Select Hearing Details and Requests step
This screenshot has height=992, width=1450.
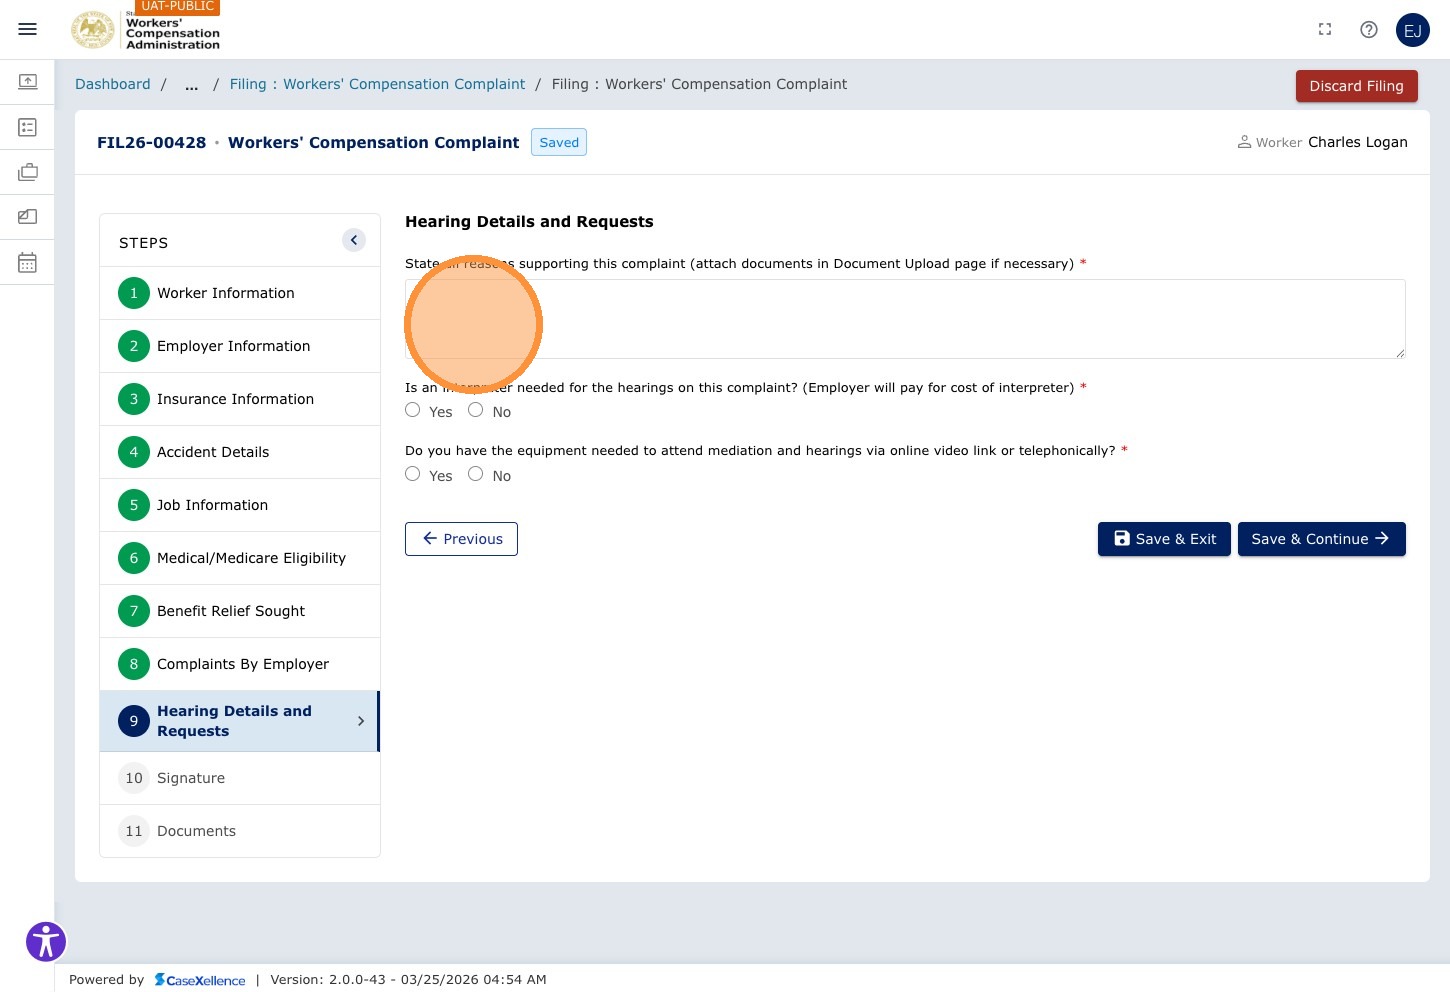click(240, 721)
